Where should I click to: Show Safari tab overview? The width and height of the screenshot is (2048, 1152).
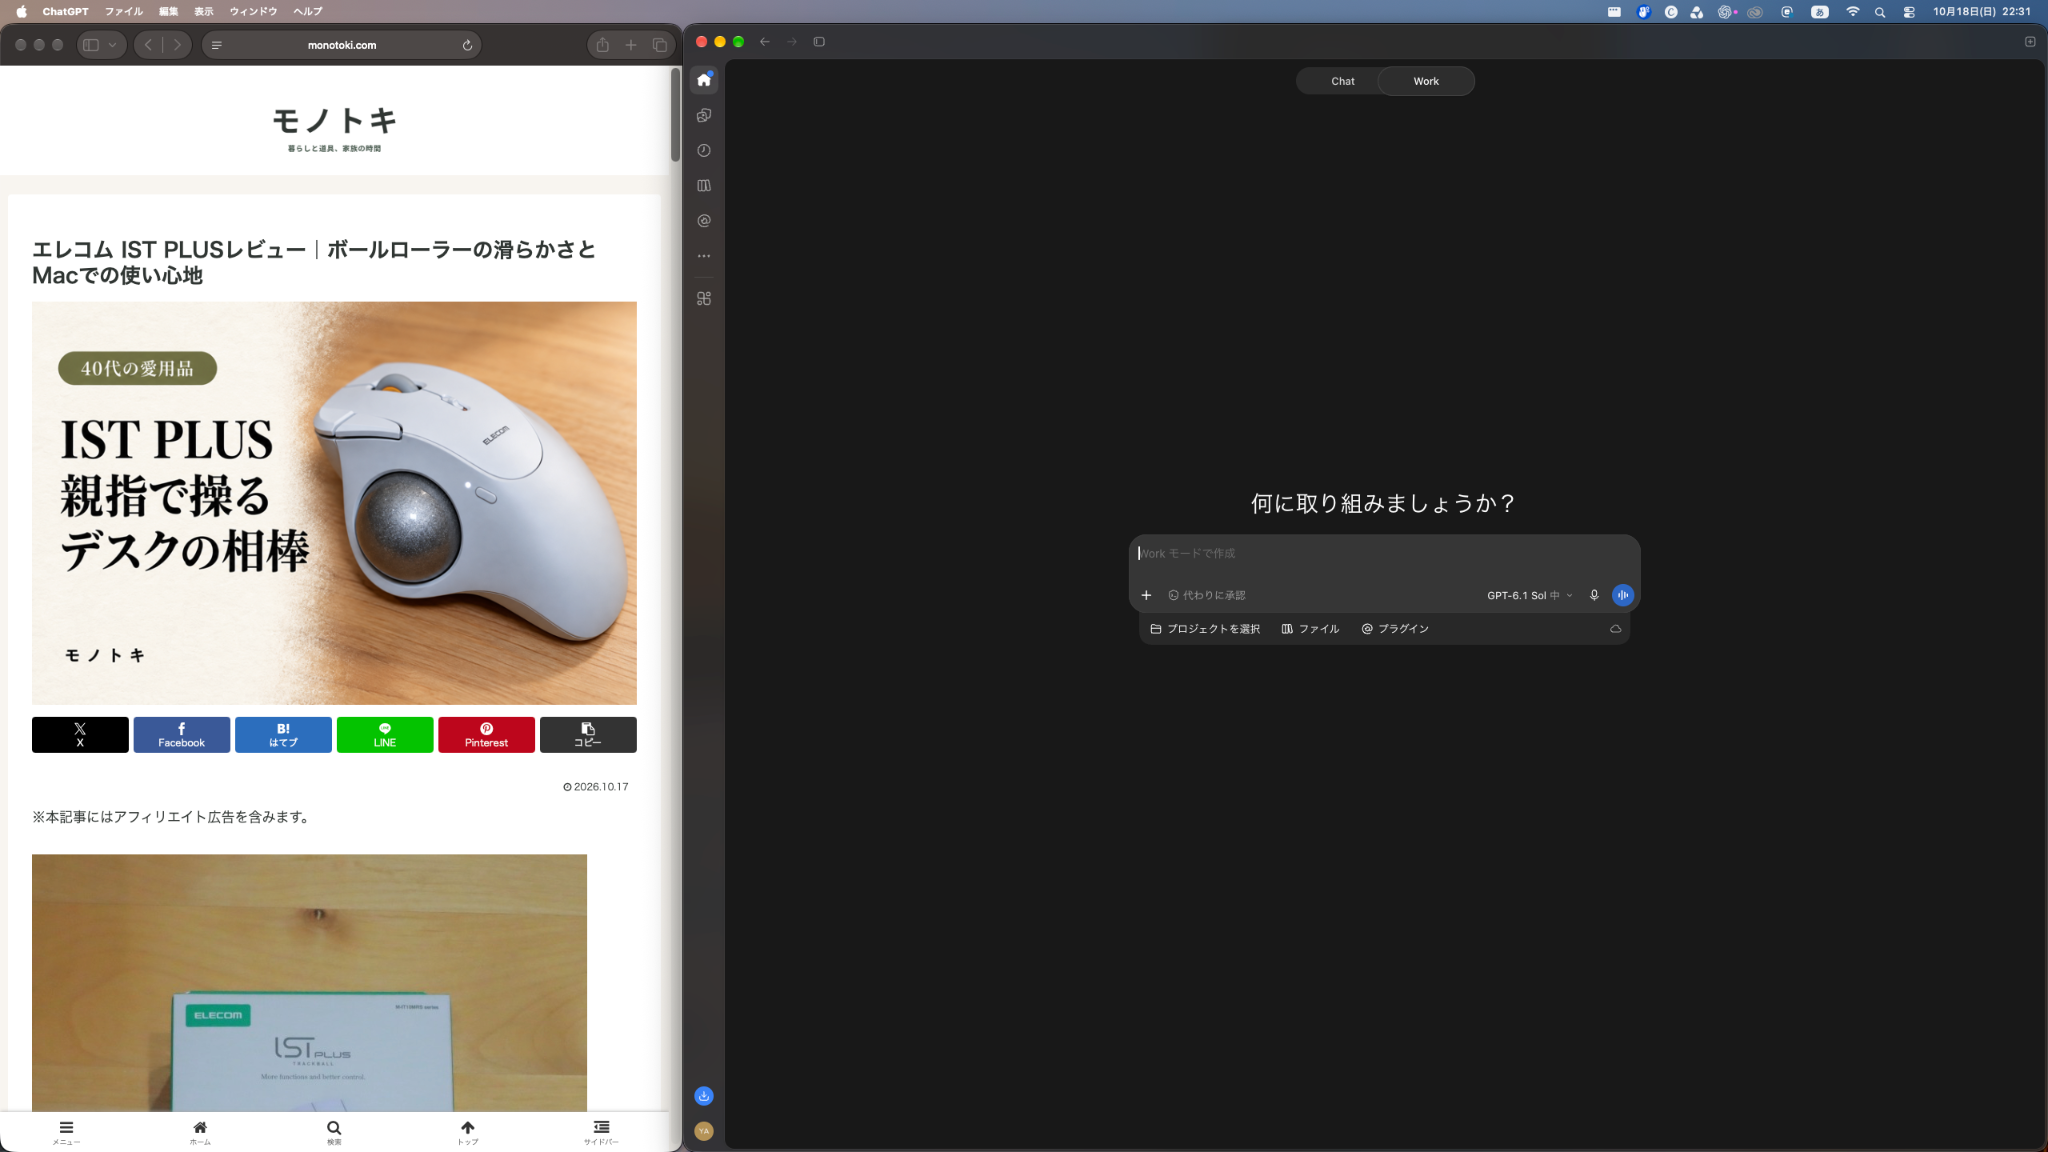[660, 45]
